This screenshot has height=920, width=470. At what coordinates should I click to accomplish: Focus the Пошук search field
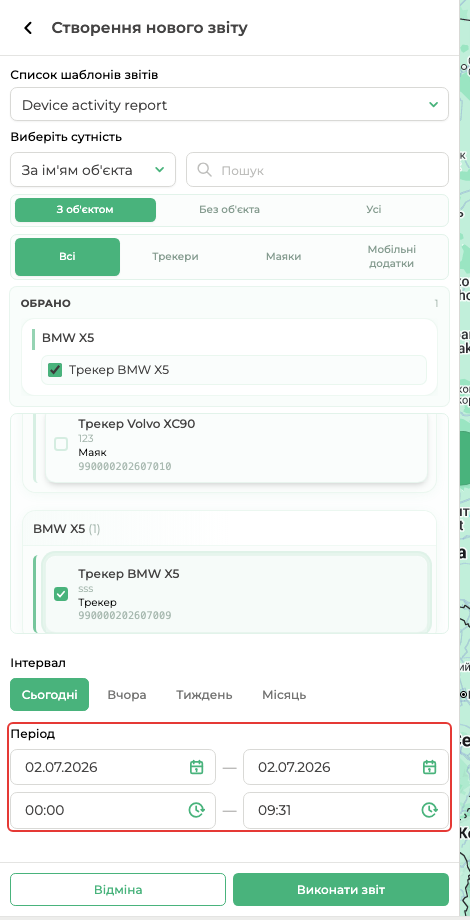coord(317,170)
